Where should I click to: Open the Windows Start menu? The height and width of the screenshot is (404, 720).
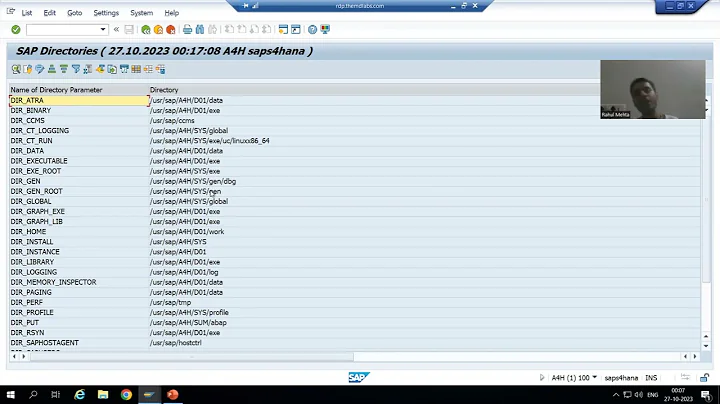tap(10, 394)
